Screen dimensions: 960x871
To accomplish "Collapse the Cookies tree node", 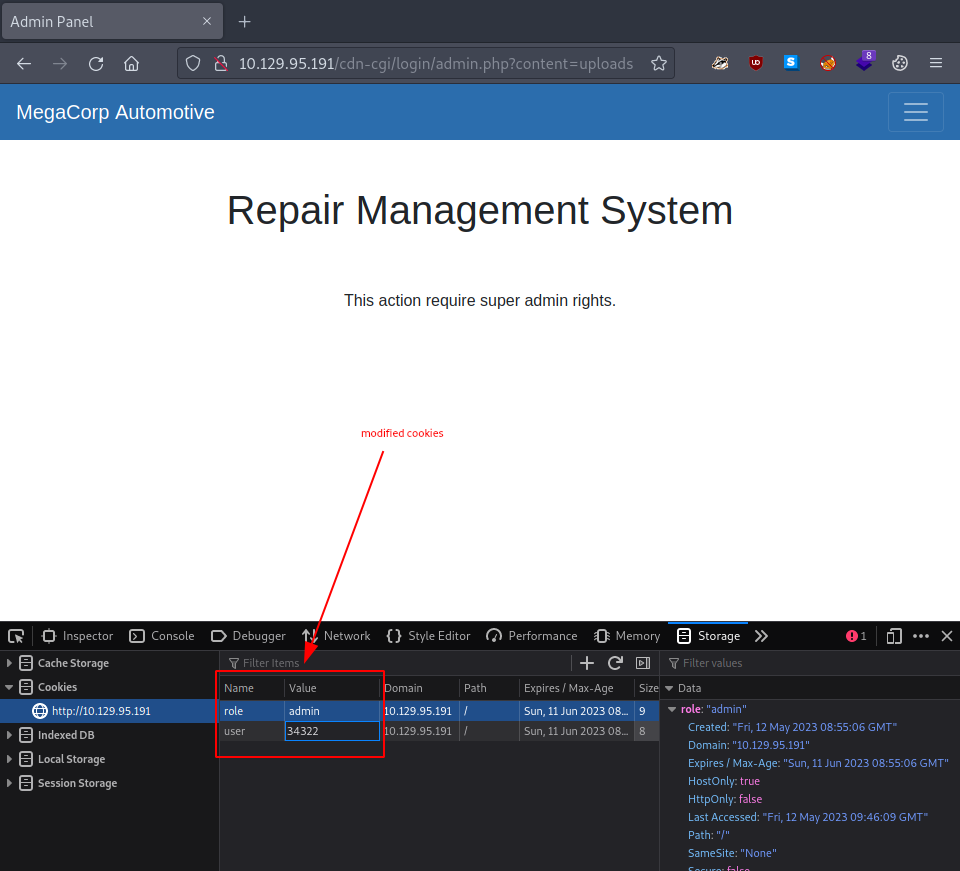I will pyautogui.click(x=11, y=687).
